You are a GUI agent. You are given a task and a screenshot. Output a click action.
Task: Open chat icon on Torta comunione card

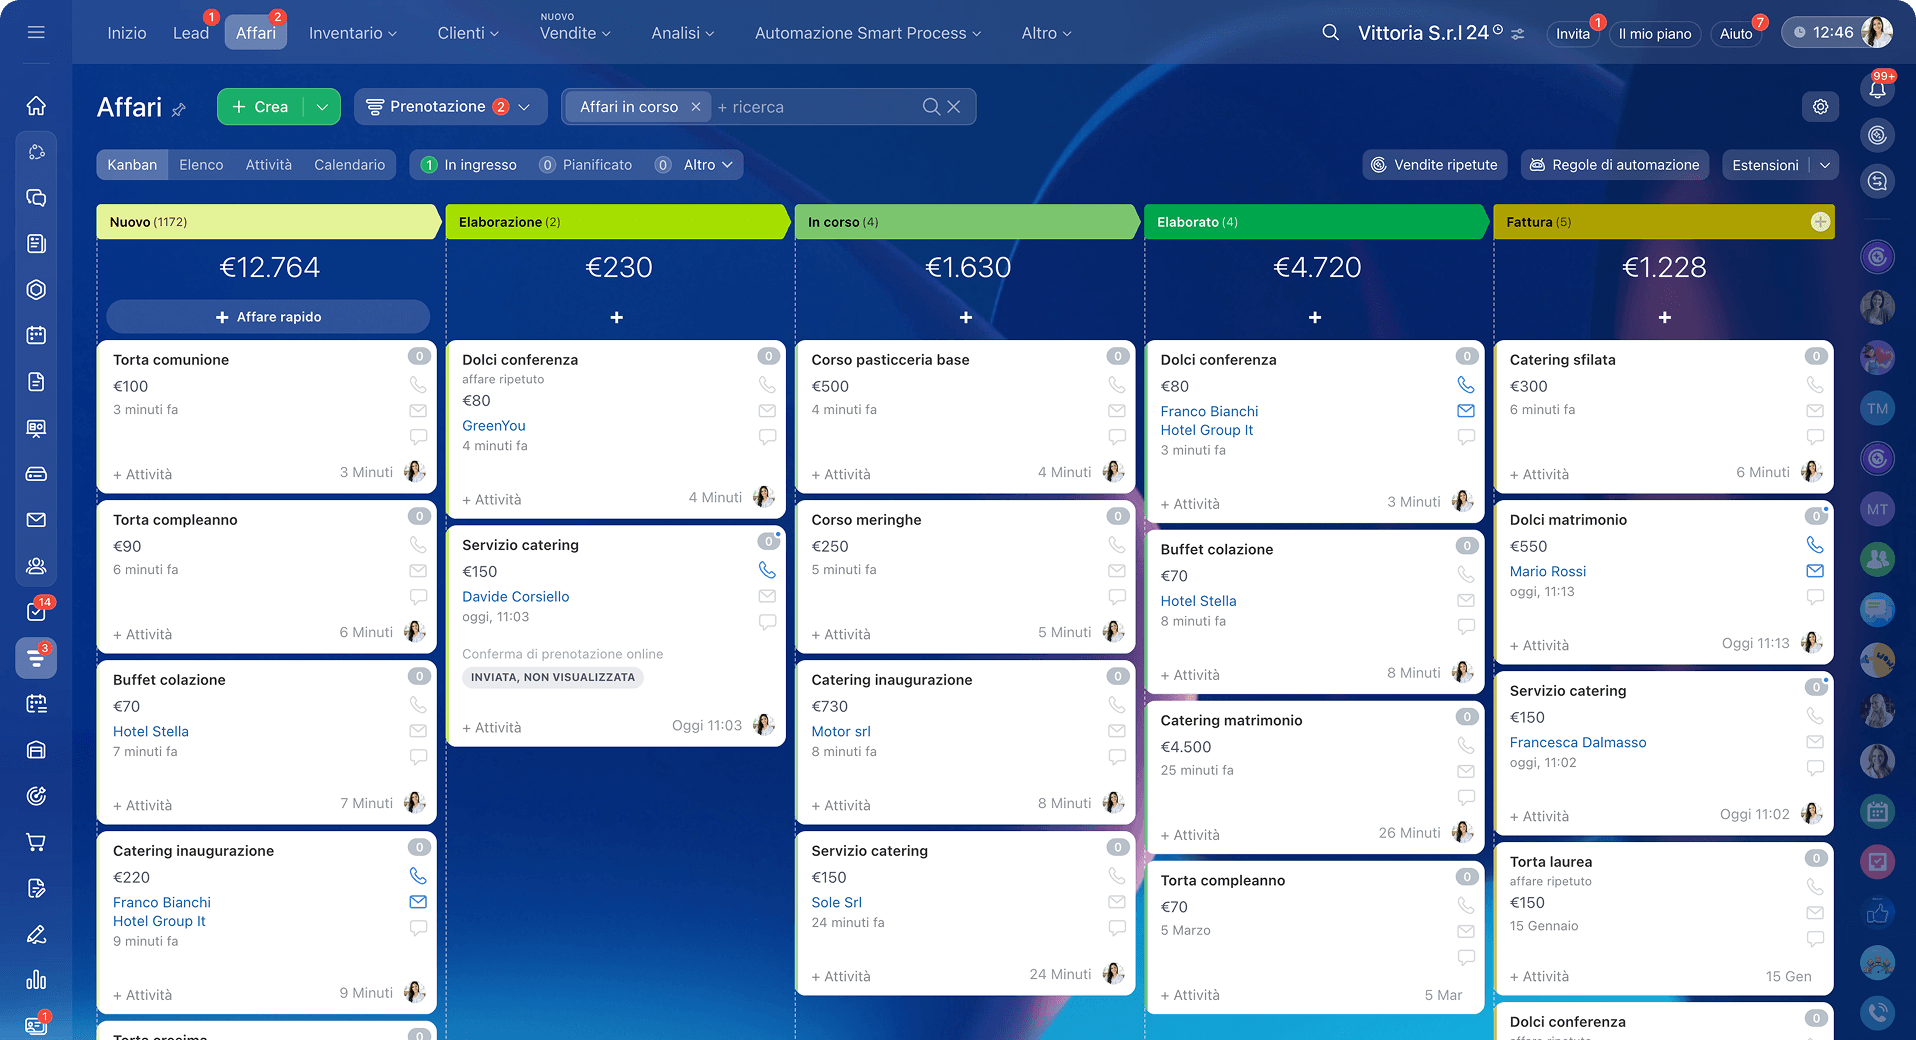[x=418, y=436]
